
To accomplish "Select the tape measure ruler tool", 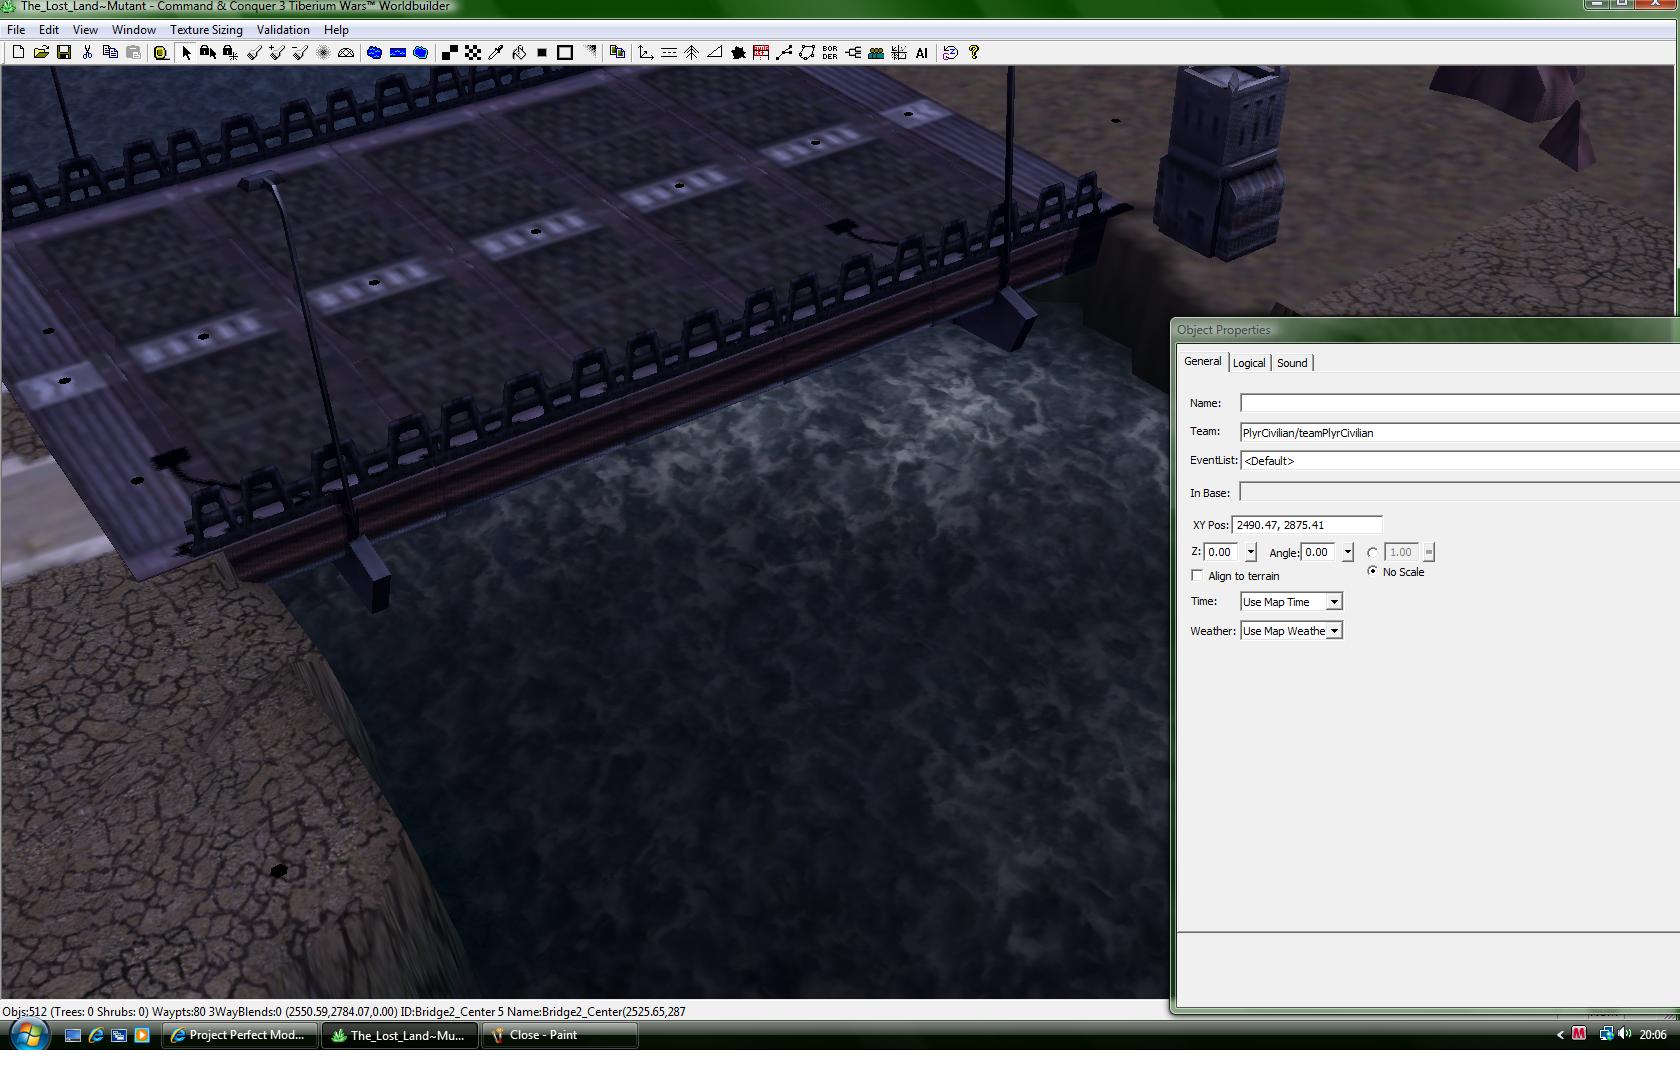I will [x=160, y=52].
